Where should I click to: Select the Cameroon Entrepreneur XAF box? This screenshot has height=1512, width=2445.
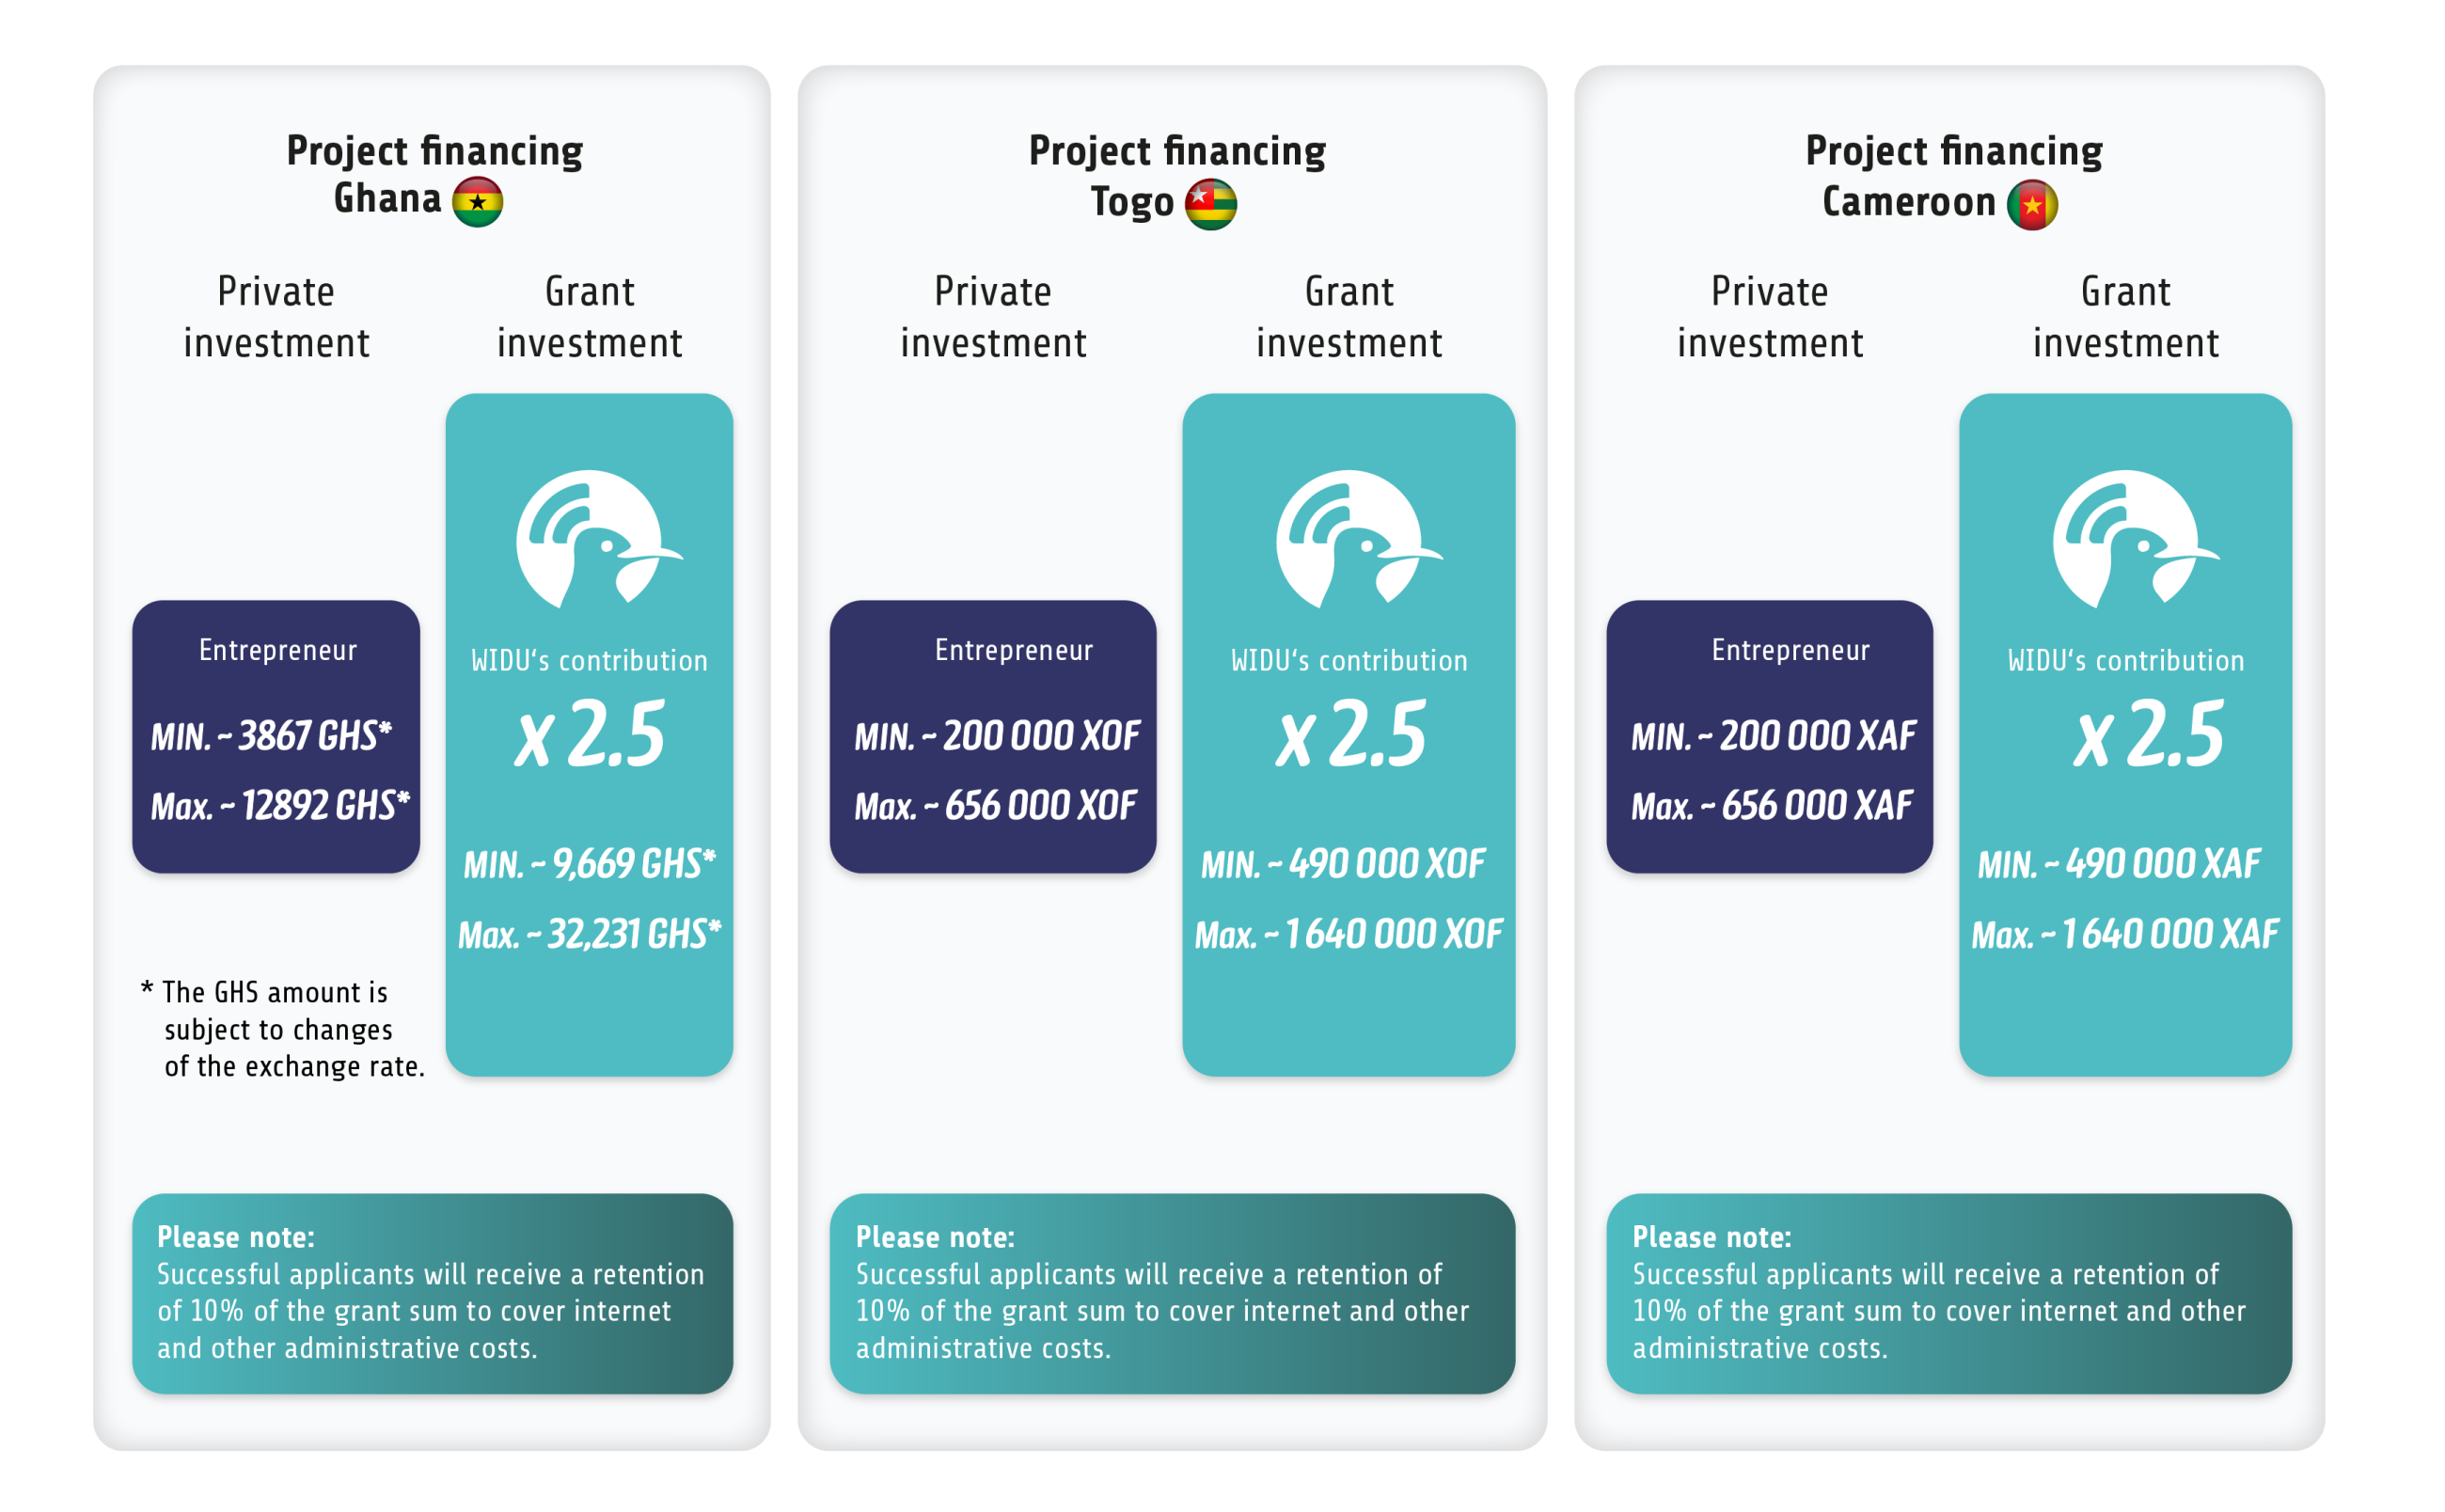click(1769, 736)
